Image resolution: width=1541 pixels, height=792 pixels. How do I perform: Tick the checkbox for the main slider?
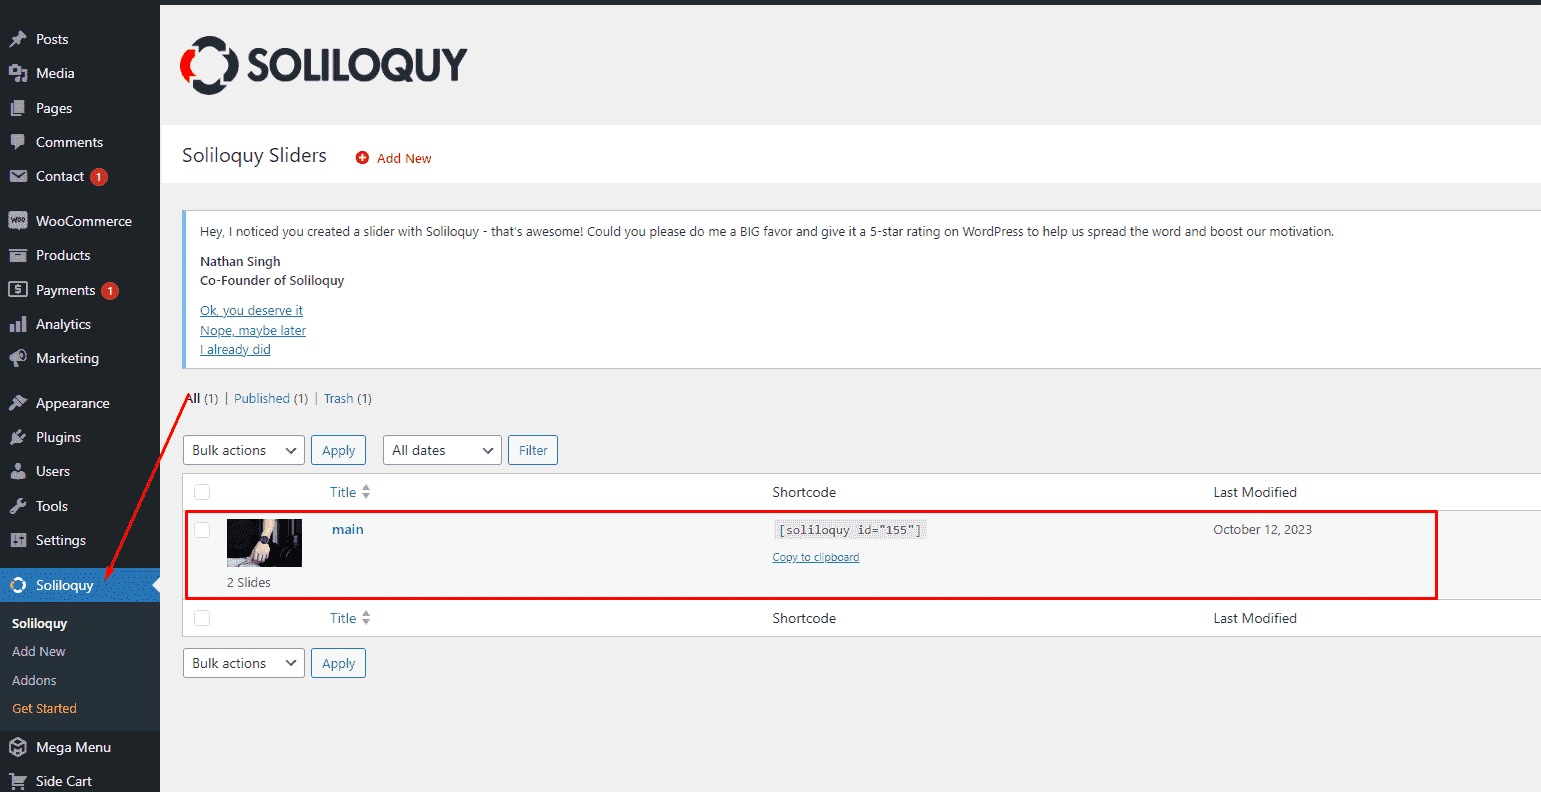tap(202, 530)
